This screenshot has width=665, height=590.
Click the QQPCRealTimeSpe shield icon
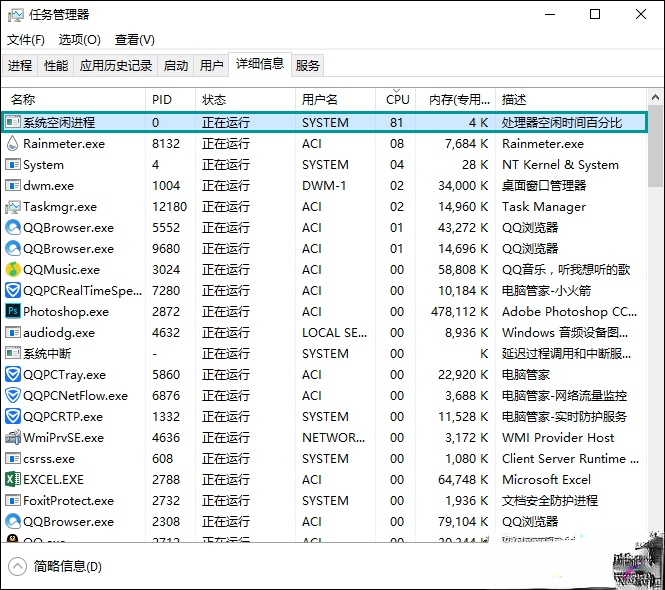point(13,291)
